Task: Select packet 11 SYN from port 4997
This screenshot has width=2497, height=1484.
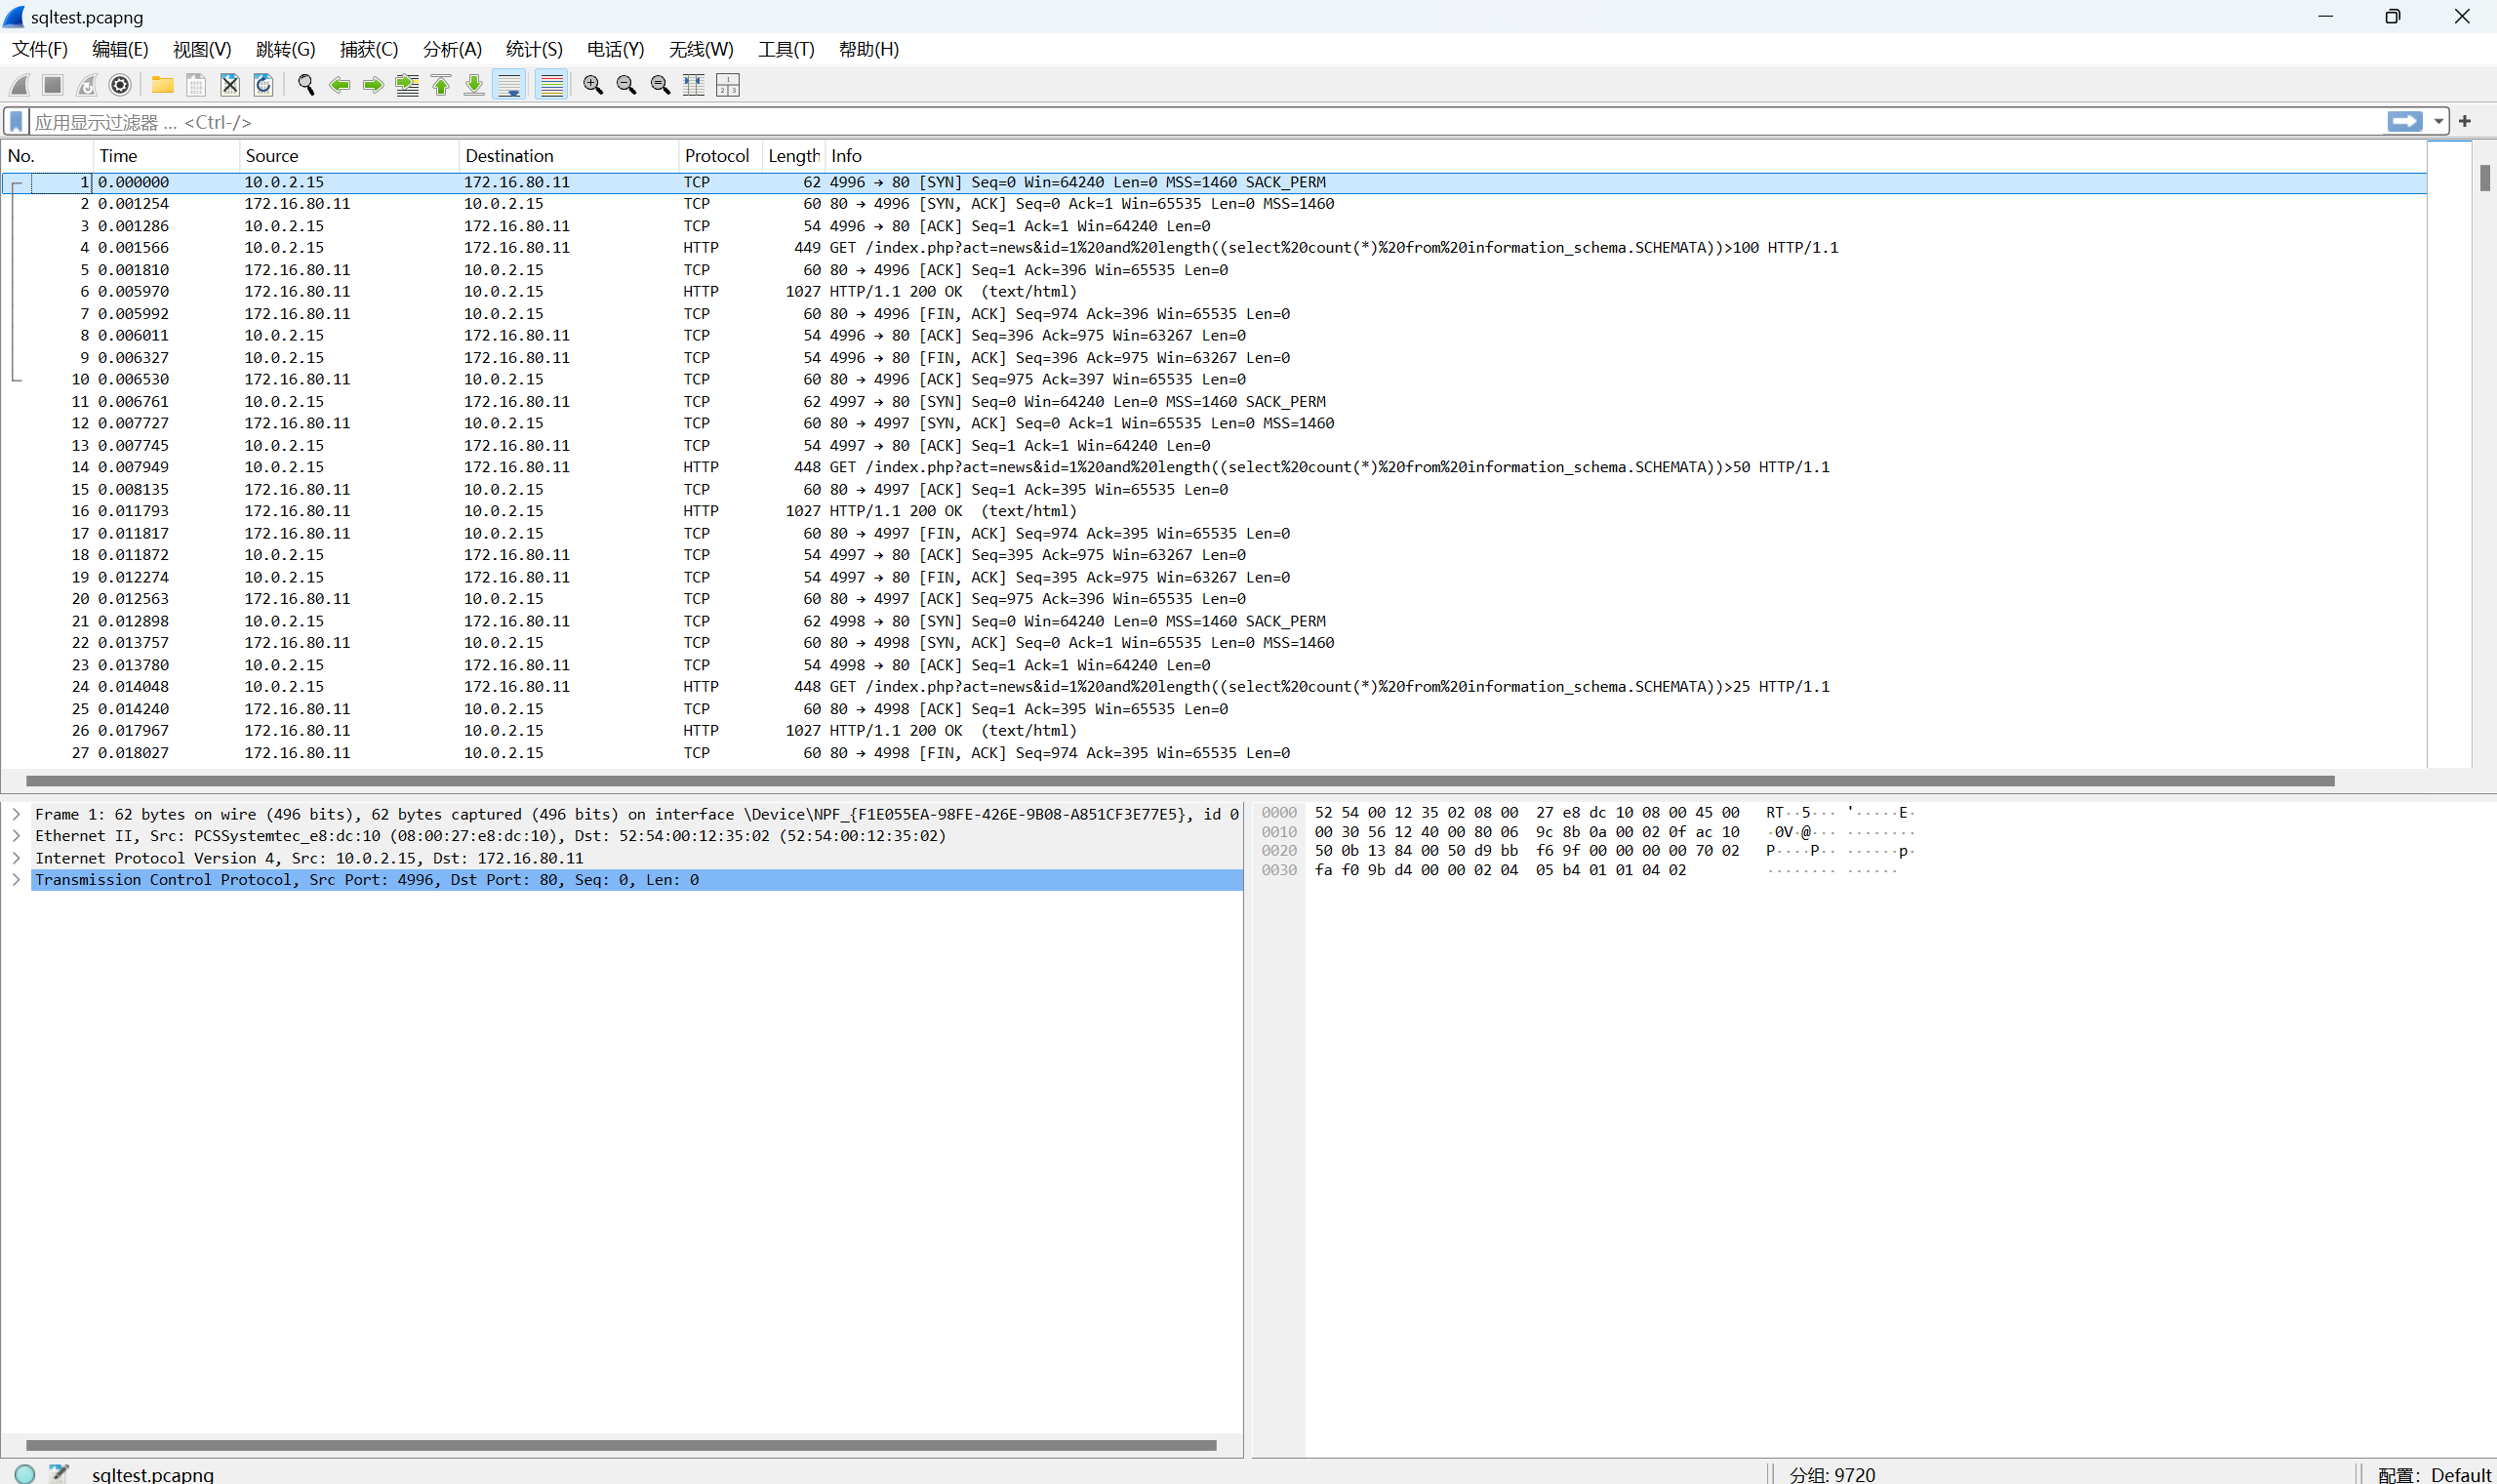Action: 1214,402
